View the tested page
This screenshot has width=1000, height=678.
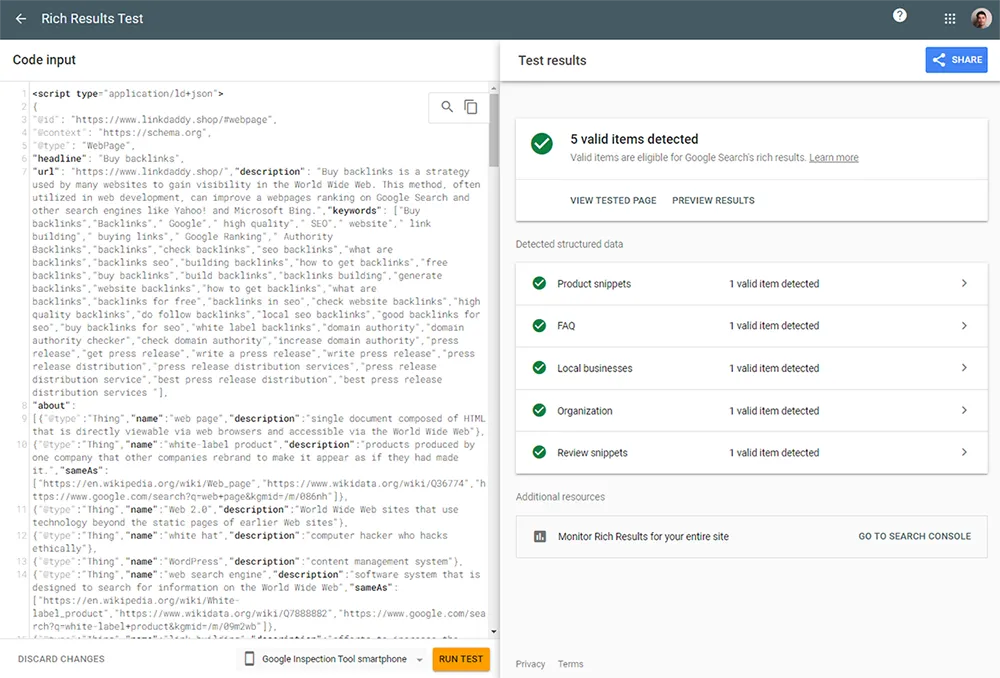tap(613, 200)
